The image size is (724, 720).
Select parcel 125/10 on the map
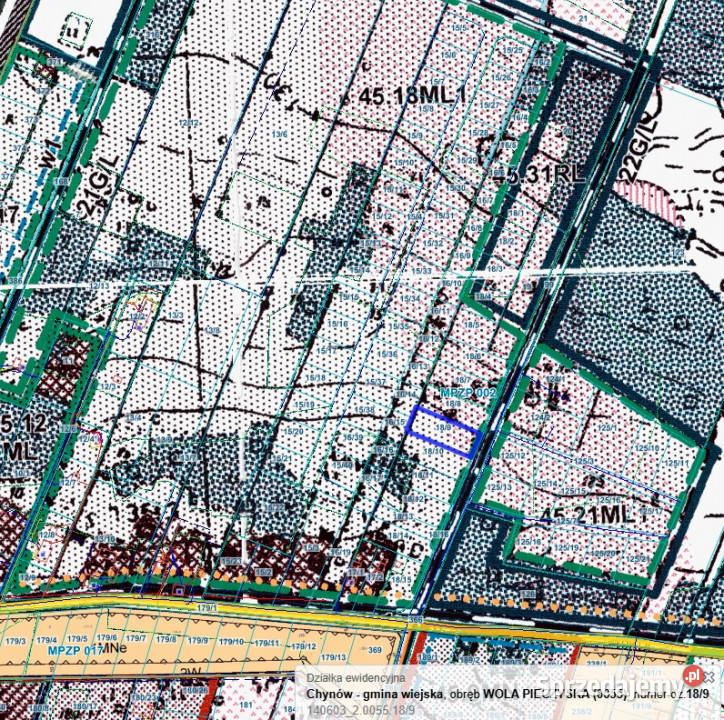[646, 448]
